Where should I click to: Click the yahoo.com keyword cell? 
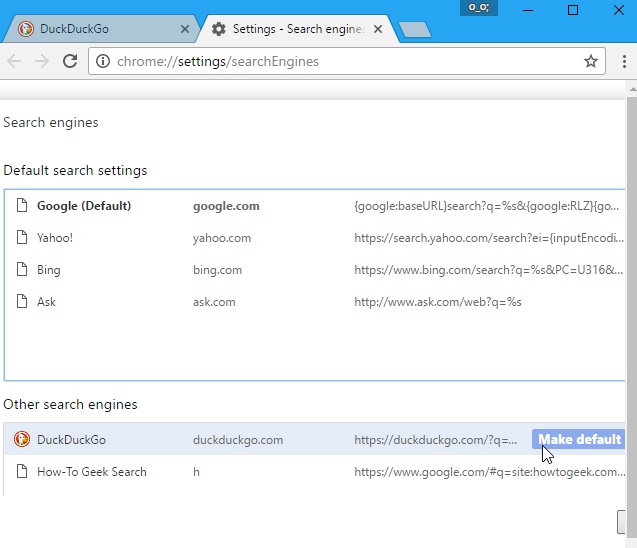[222, 238]
